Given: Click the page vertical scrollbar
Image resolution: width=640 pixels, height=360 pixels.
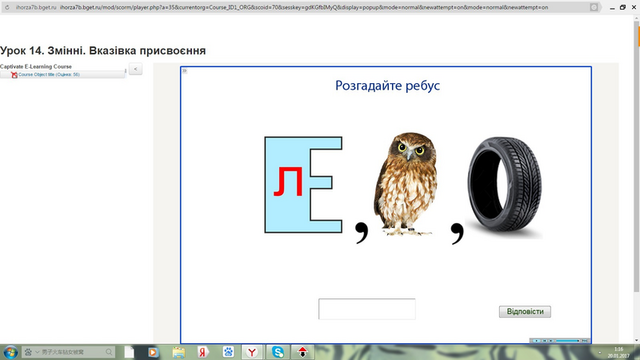Looking at the screenshot, I should pos(636,157).
